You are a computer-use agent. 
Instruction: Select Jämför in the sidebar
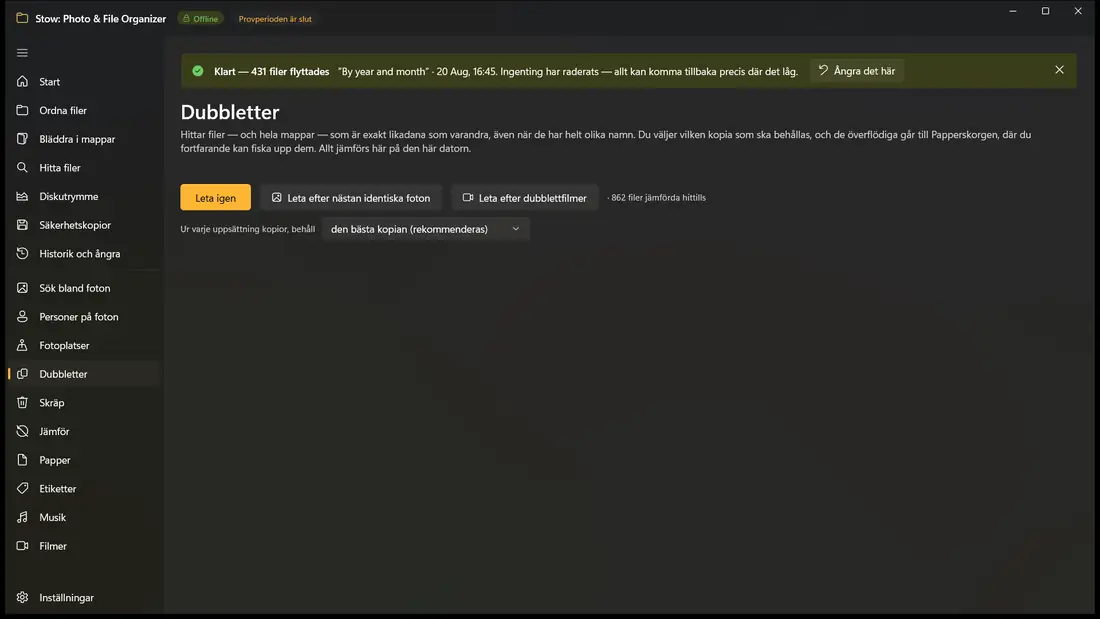[x=84, y=431]
